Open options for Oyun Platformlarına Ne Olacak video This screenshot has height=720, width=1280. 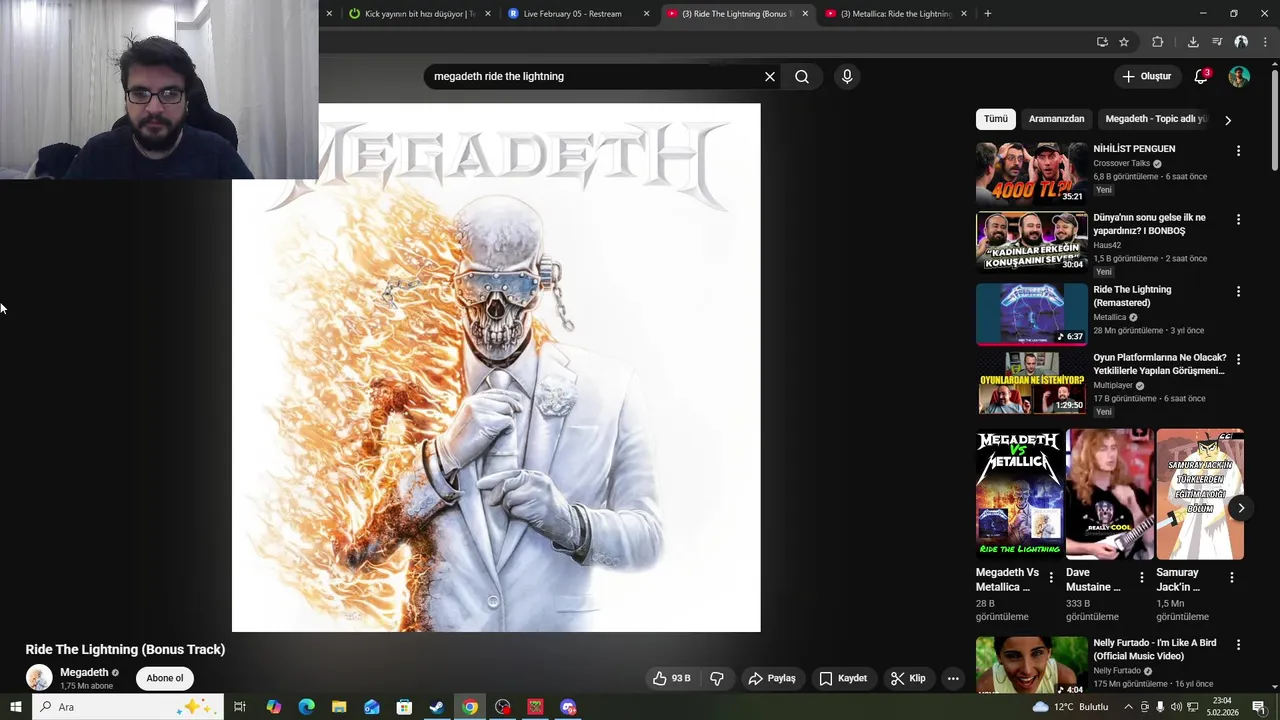coord(1238,359)
